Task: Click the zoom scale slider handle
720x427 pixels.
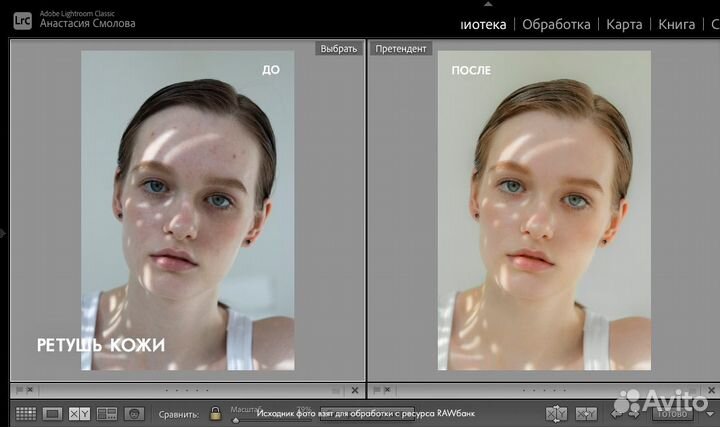Action: pyautogui.click(x=236, y=420)
